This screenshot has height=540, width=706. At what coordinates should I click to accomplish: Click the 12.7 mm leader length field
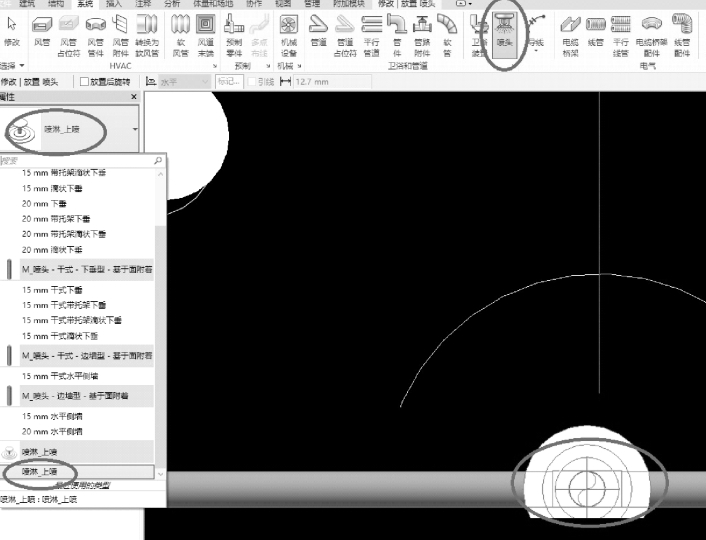pos(332,82)
